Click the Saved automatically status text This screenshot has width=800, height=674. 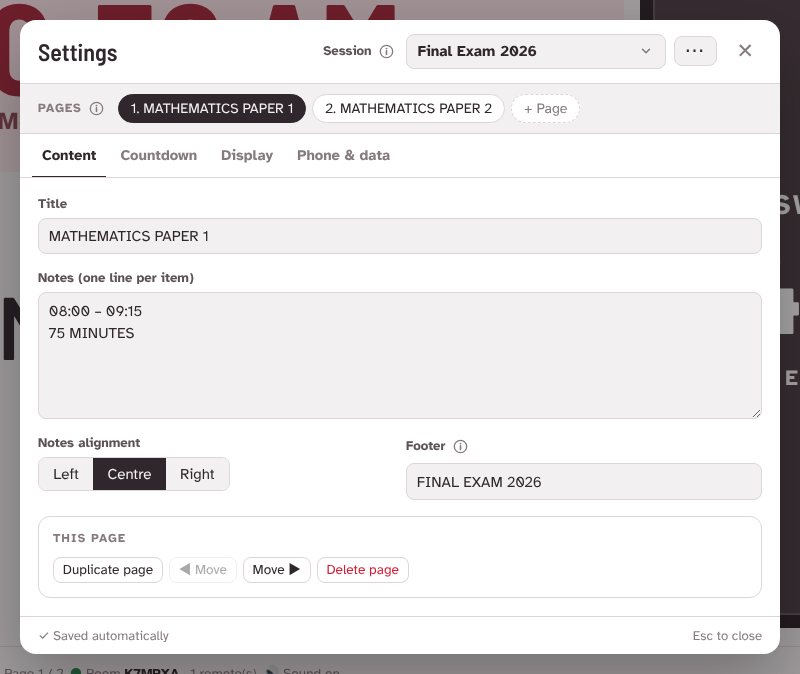click(104, 636)
